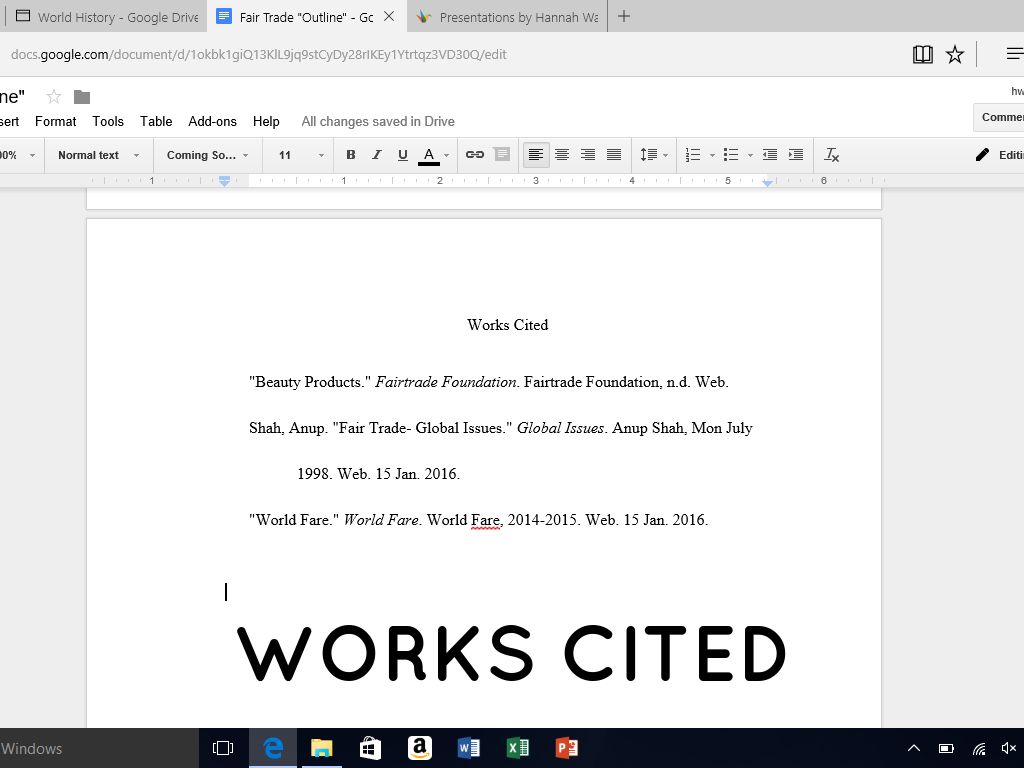Click the move to folder icon
The image size is (1024, 768).
click(x=82, y=97)
